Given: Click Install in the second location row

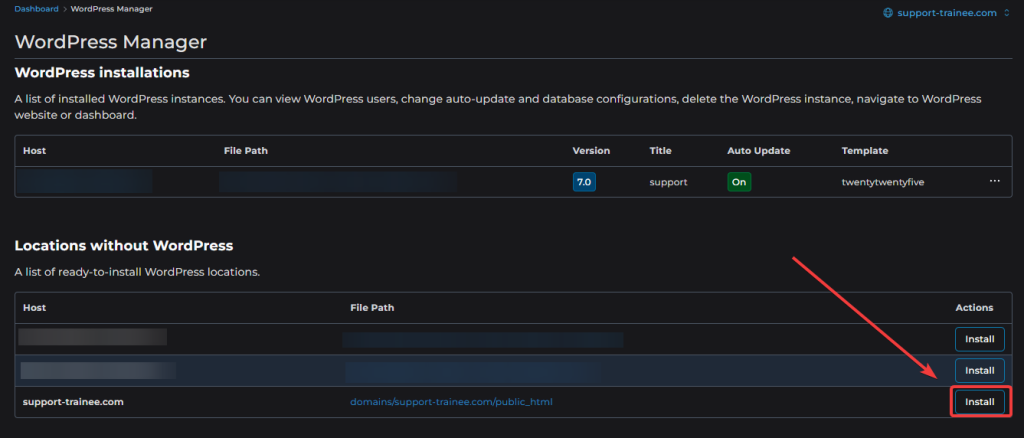Looking at the screenshot, I should [x=980, y=370].
